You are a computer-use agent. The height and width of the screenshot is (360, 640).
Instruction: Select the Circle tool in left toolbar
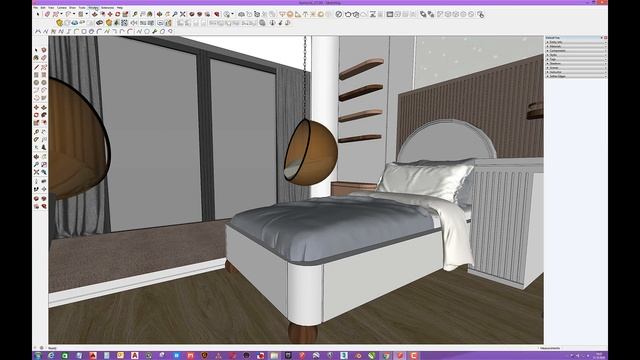click(x=36, y=82)
